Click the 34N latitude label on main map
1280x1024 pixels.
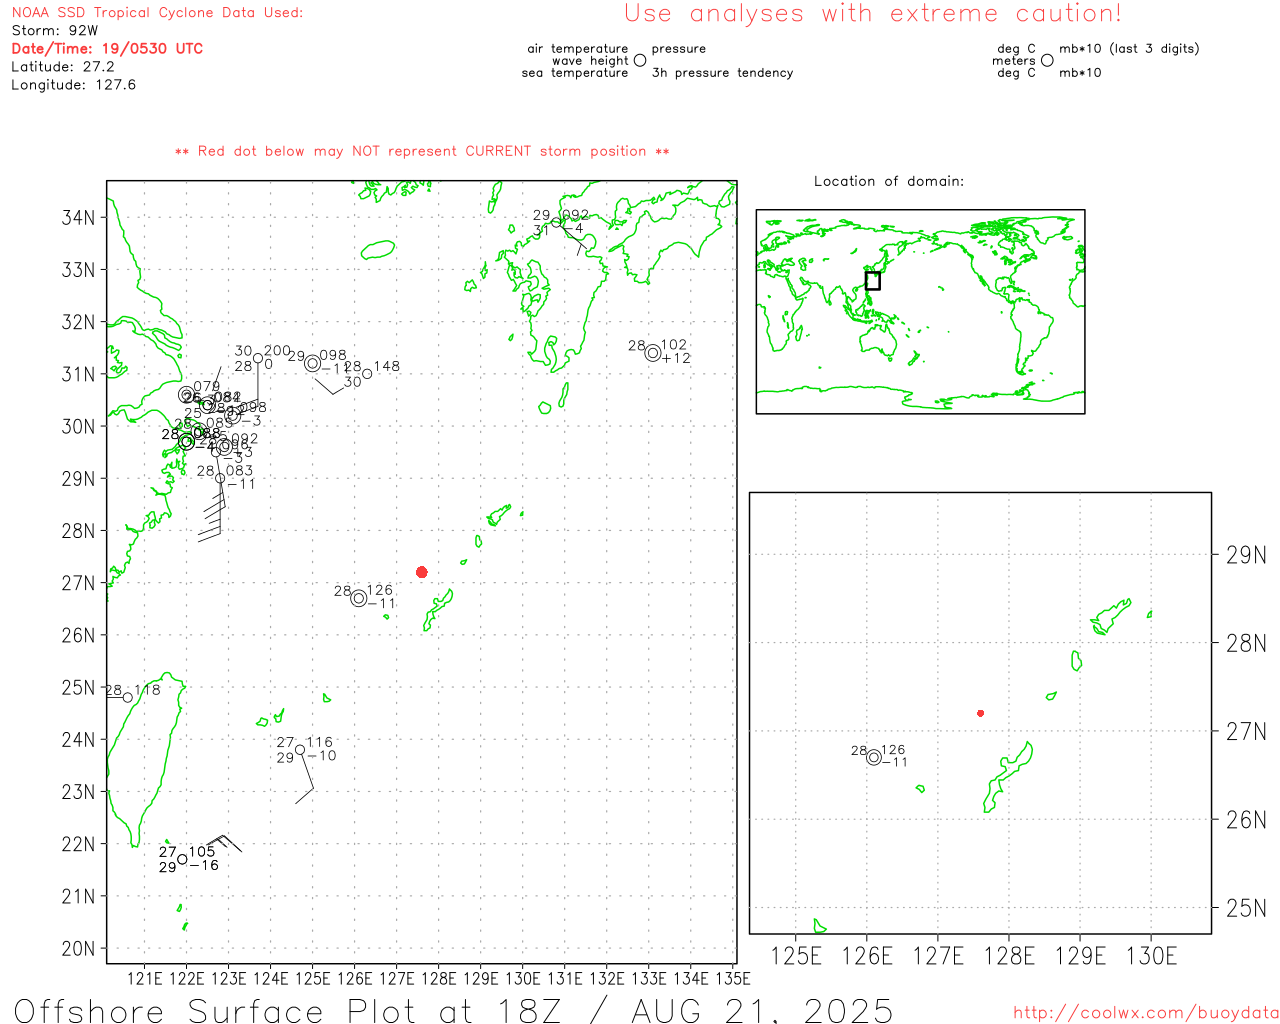(x=79, y=218)
